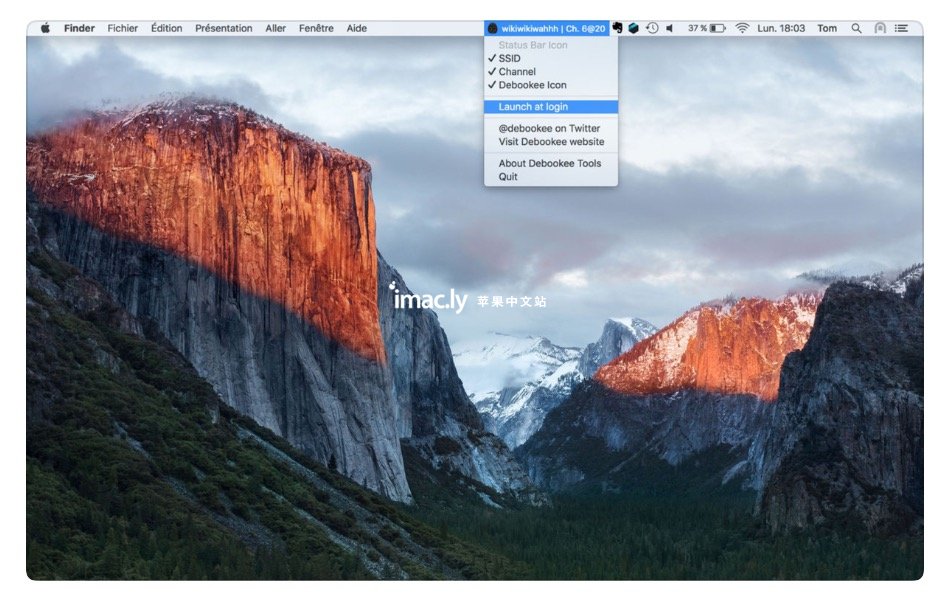The width and height of the screenshot is (936, 598).
Task: Toggle Channel display in status bar
Action: (x=551, y=72)
